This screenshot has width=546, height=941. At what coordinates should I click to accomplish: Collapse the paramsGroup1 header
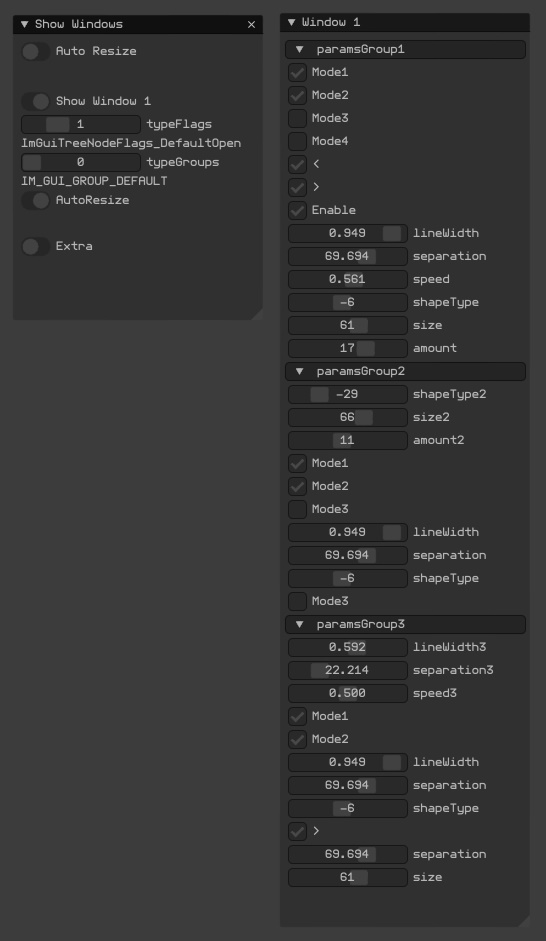click(x=406, y=49)
